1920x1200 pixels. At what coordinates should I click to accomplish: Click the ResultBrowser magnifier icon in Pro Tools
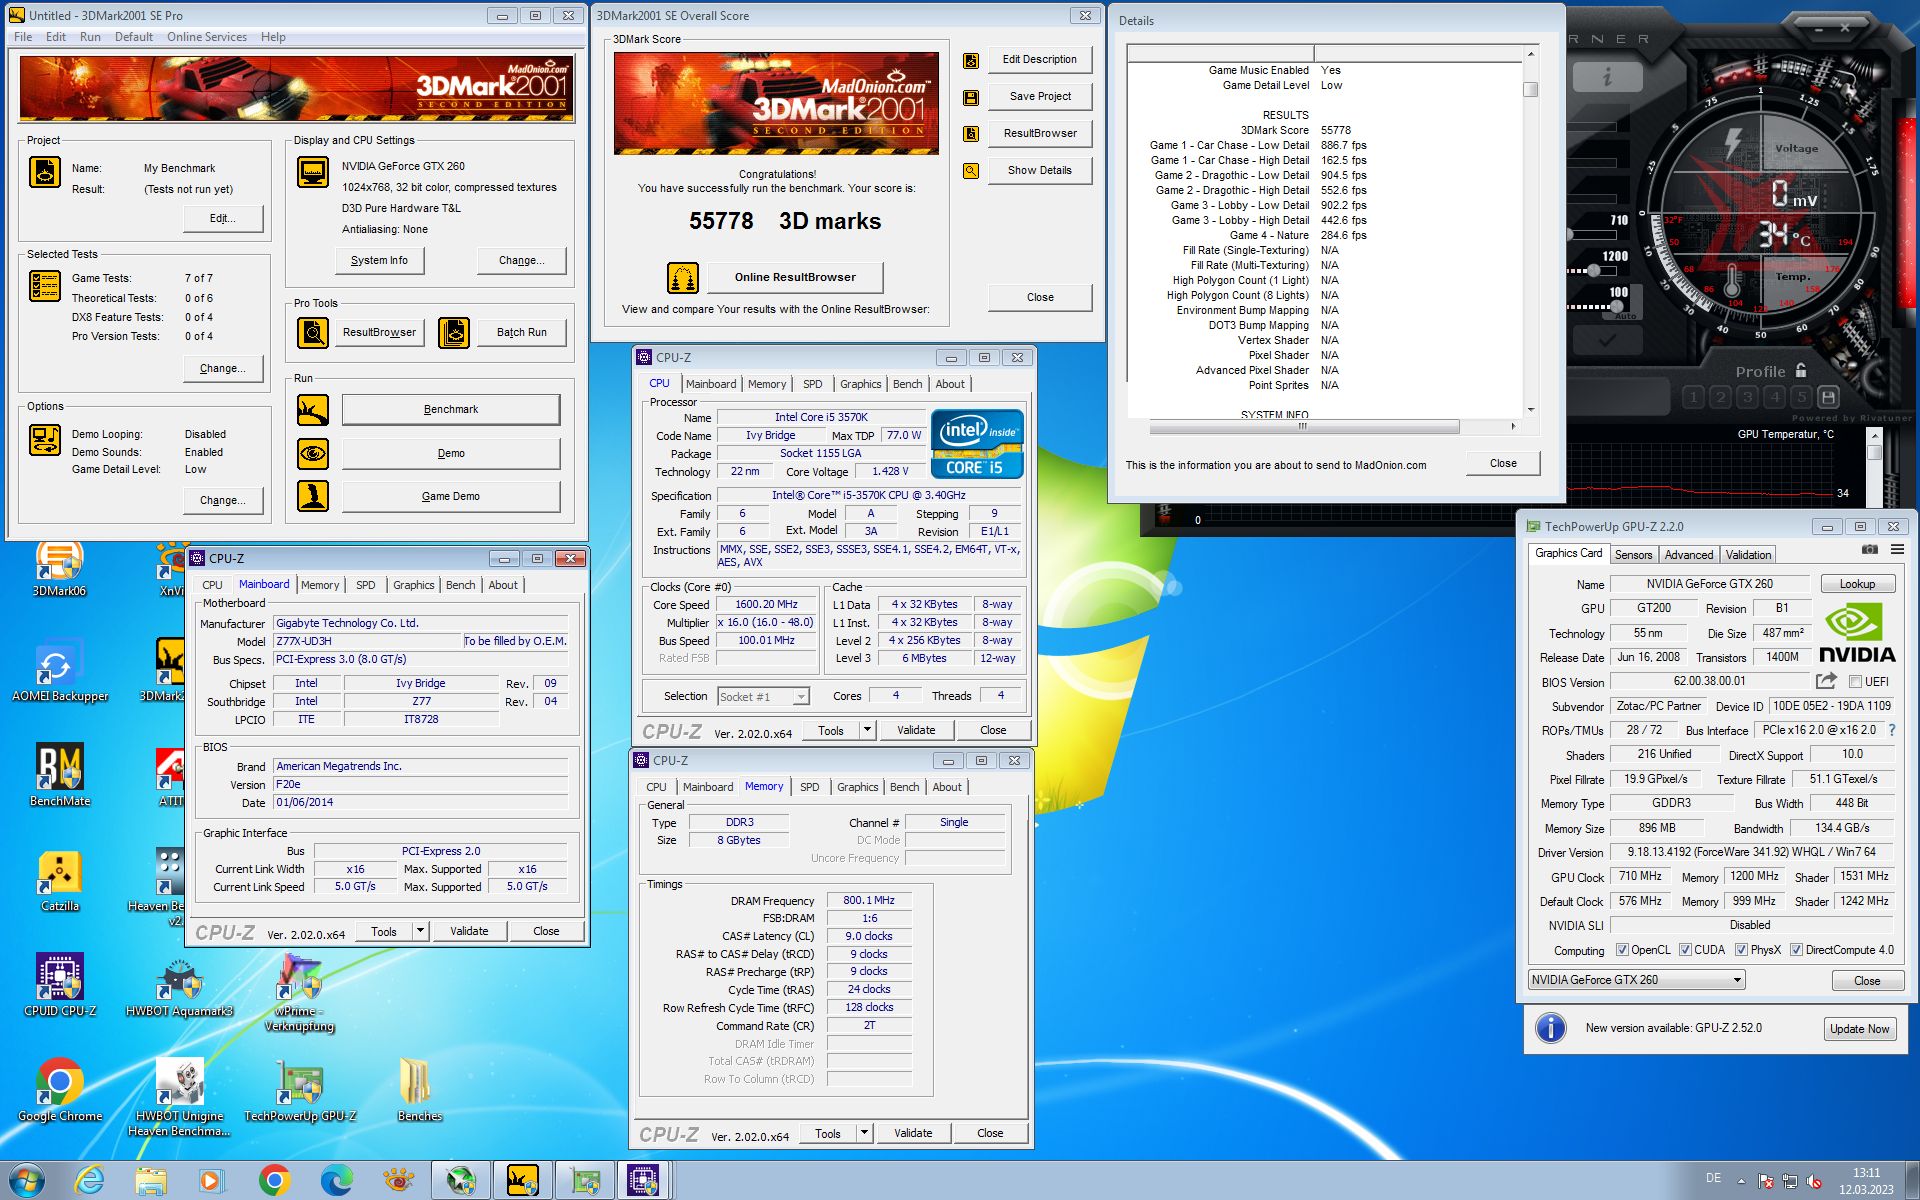pos(313,332)
